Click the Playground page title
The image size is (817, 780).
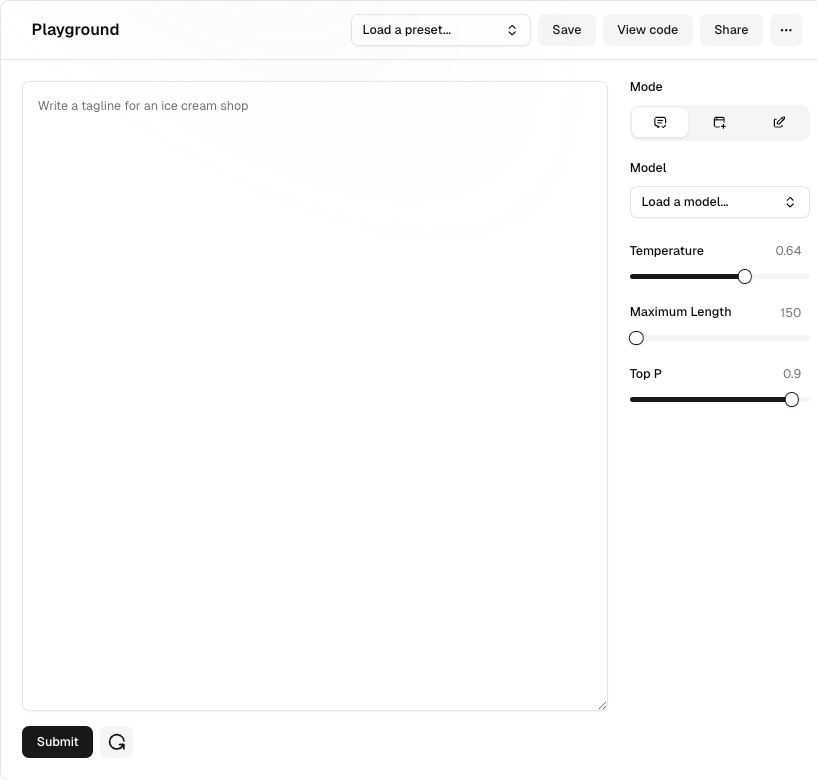[75, 30]
